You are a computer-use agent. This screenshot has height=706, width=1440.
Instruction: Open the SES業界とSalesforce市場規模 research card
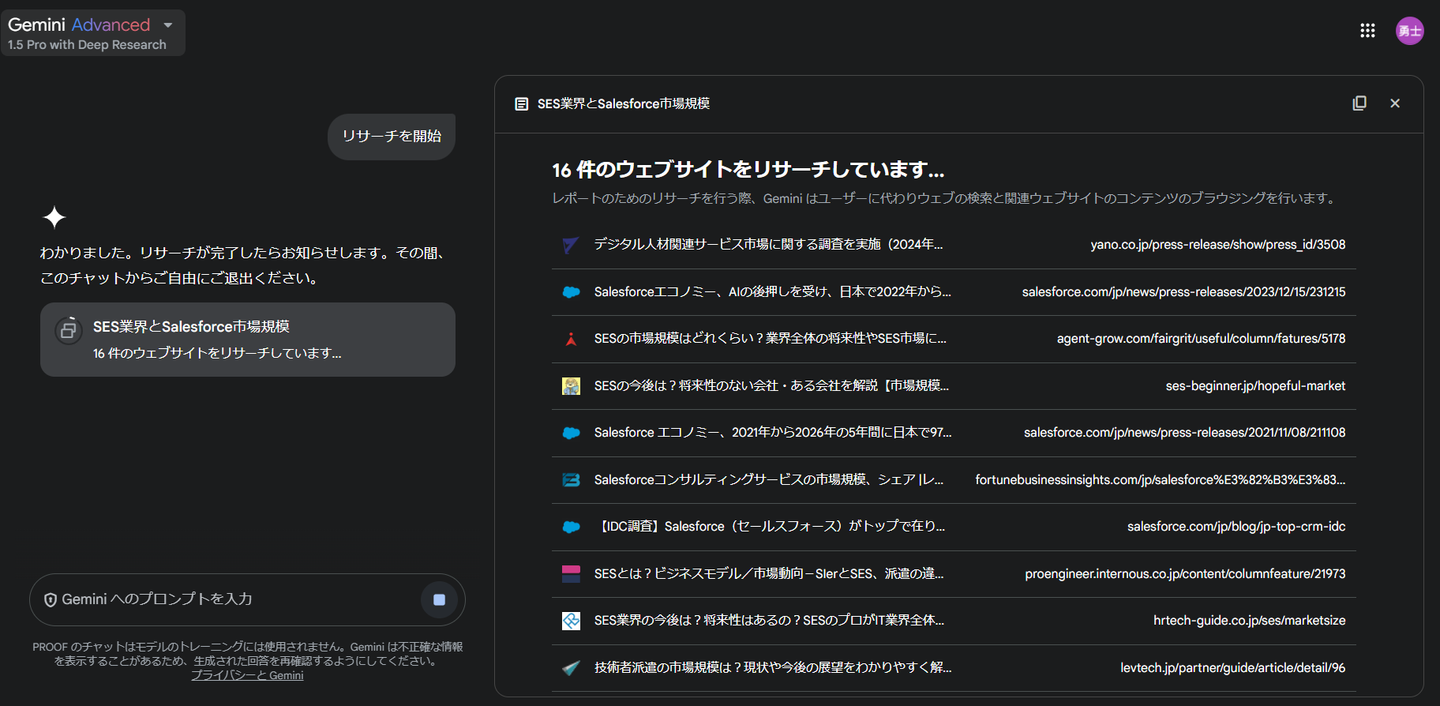click(x=247, y=340)
